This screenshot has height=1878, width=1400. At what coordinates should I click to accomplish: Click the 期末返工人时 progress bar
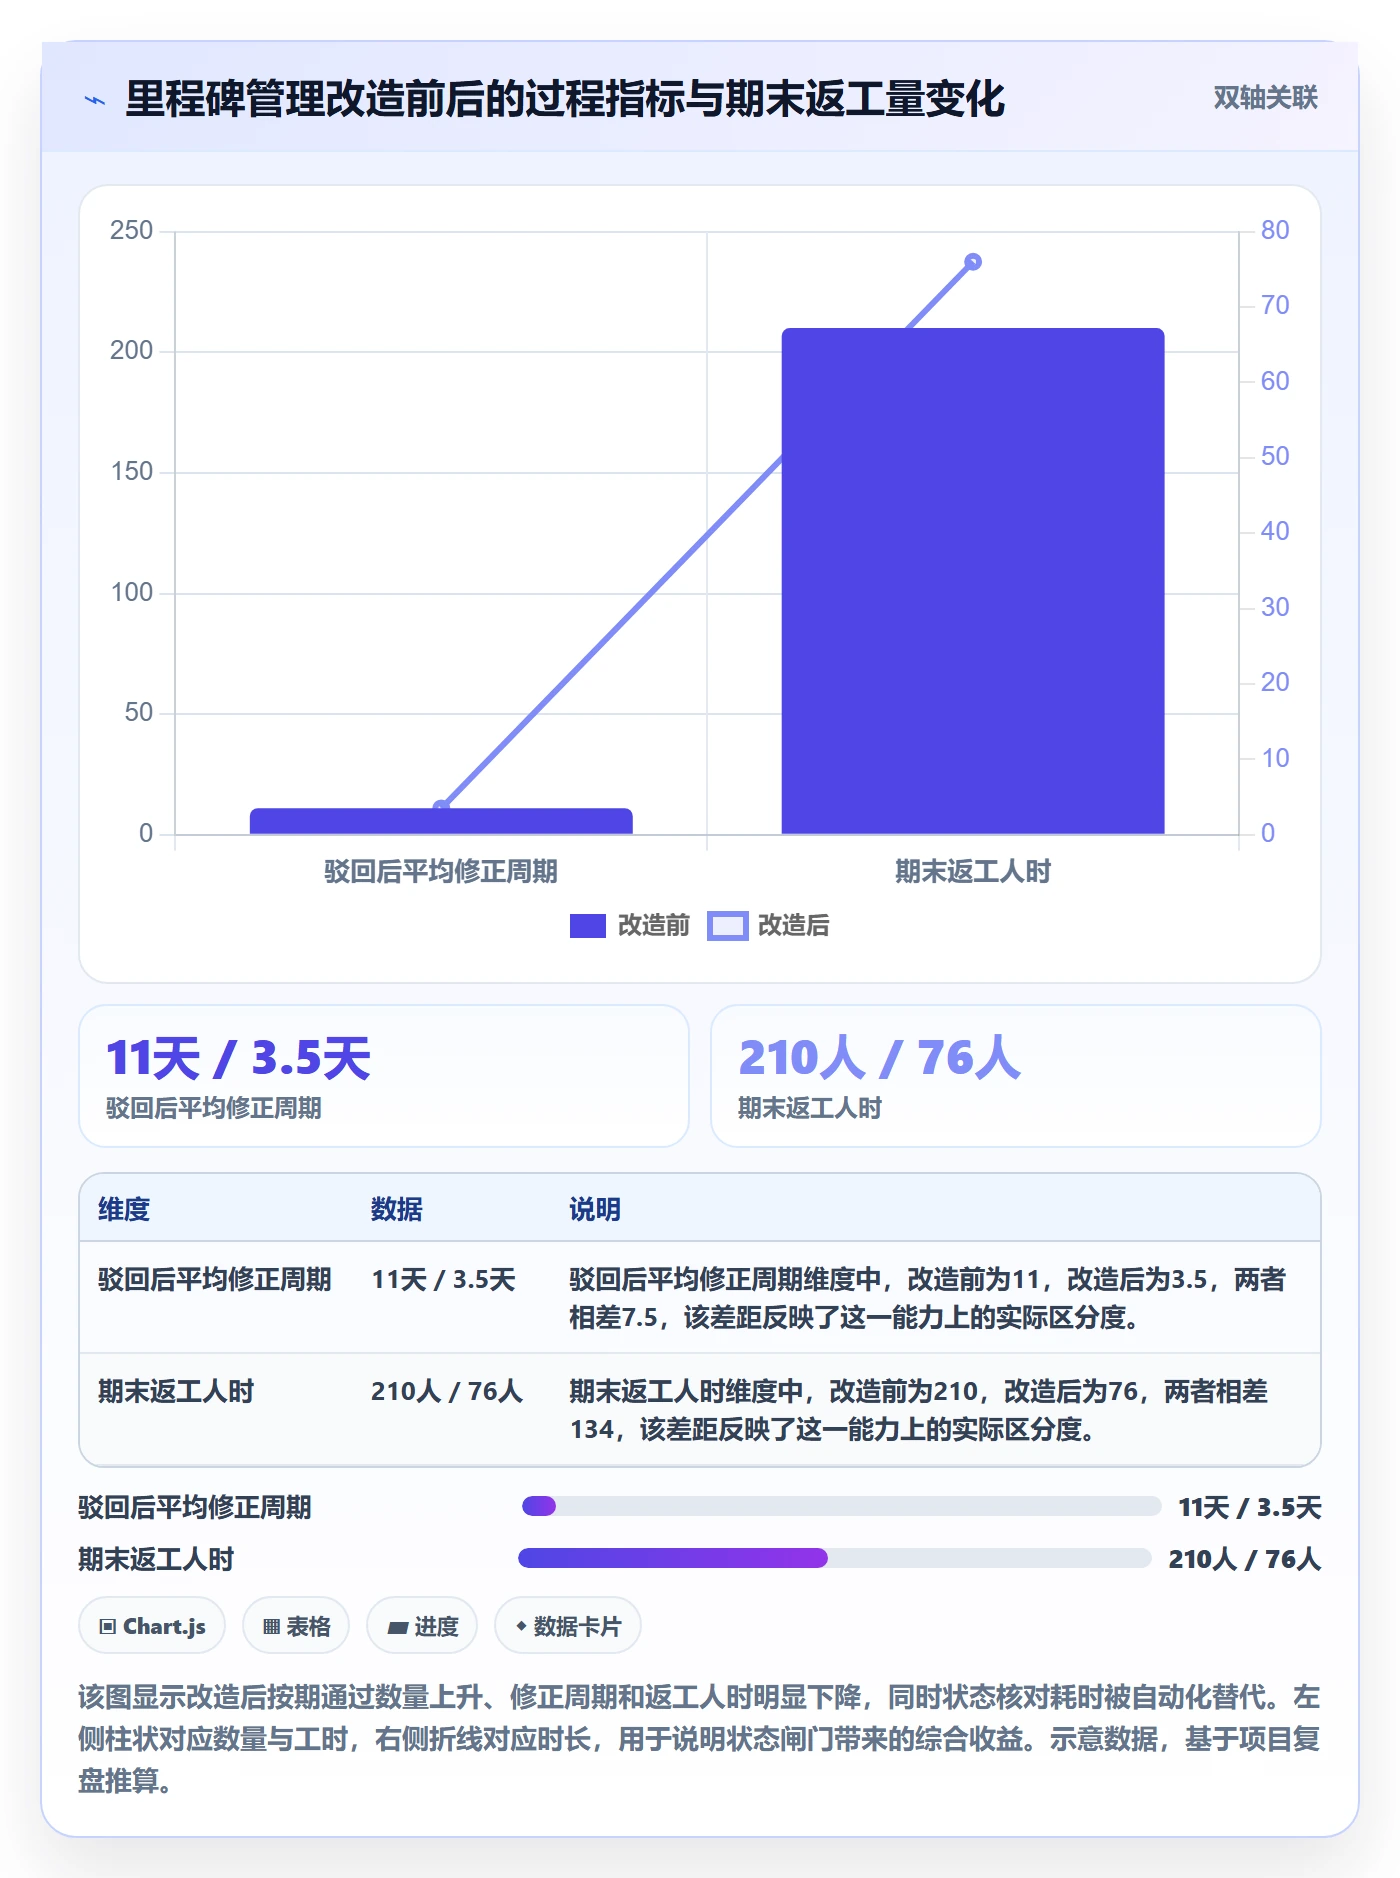pos(835,1558)
